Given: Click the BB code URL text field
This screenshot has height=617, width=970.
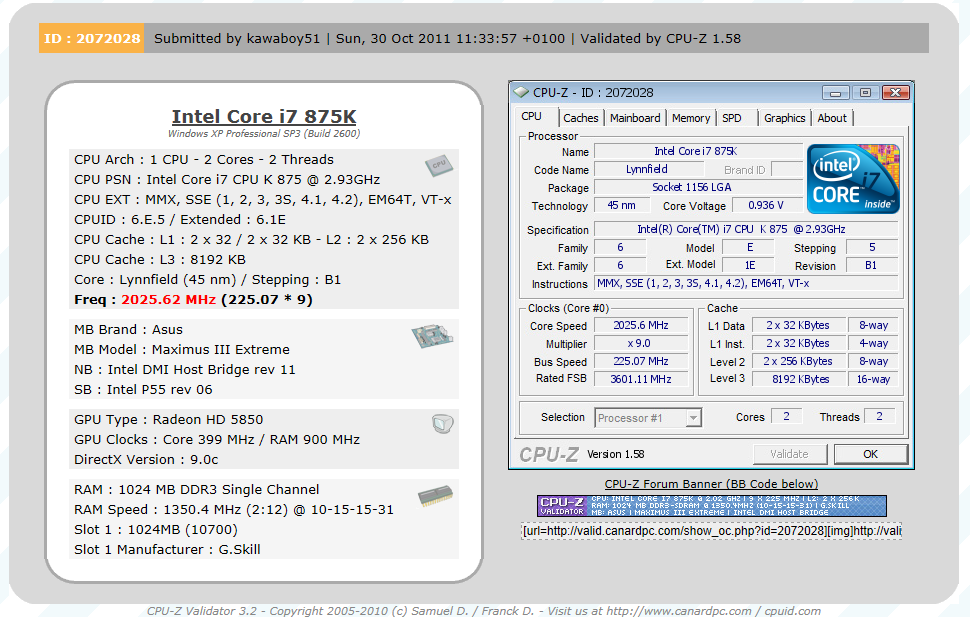Looking at the screenshot, I should click(711, 531).
